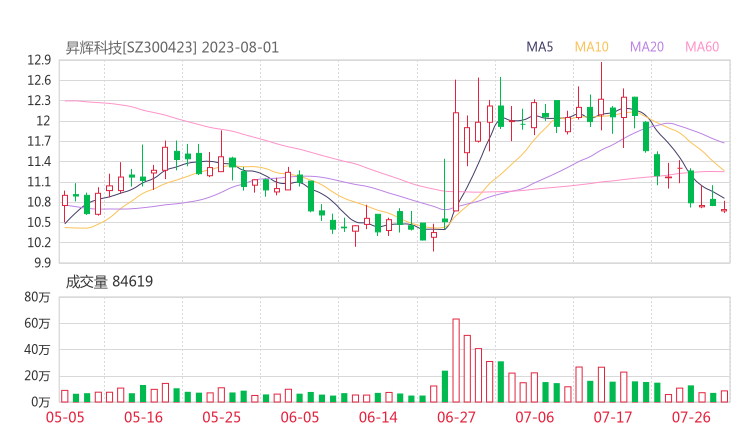Click the 20万 volume axis label

click(x=37, y=376)
